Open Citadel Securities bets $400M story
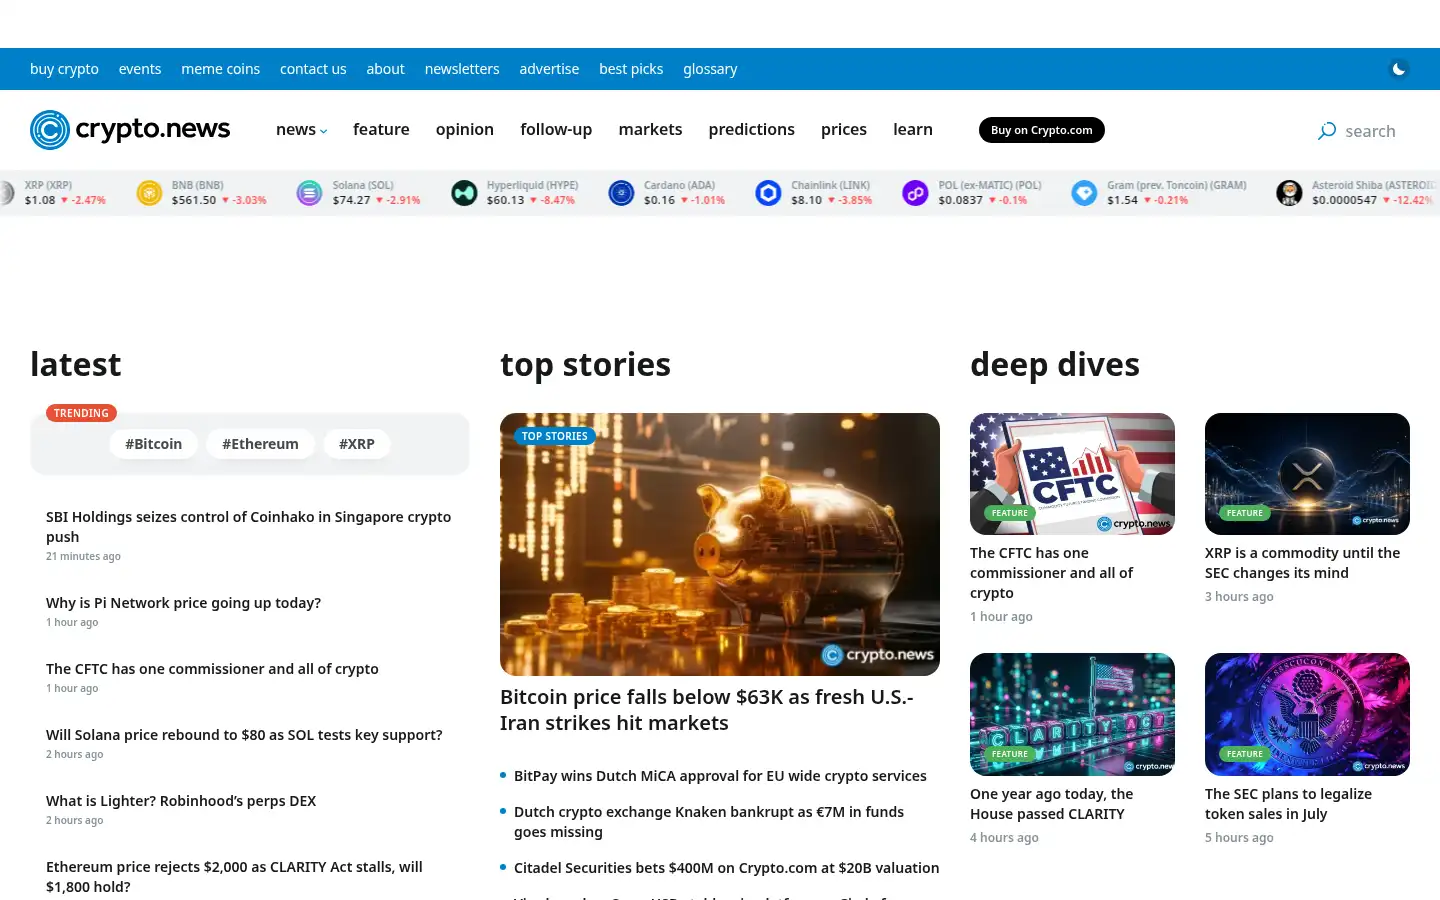 (x=726, y=868)
